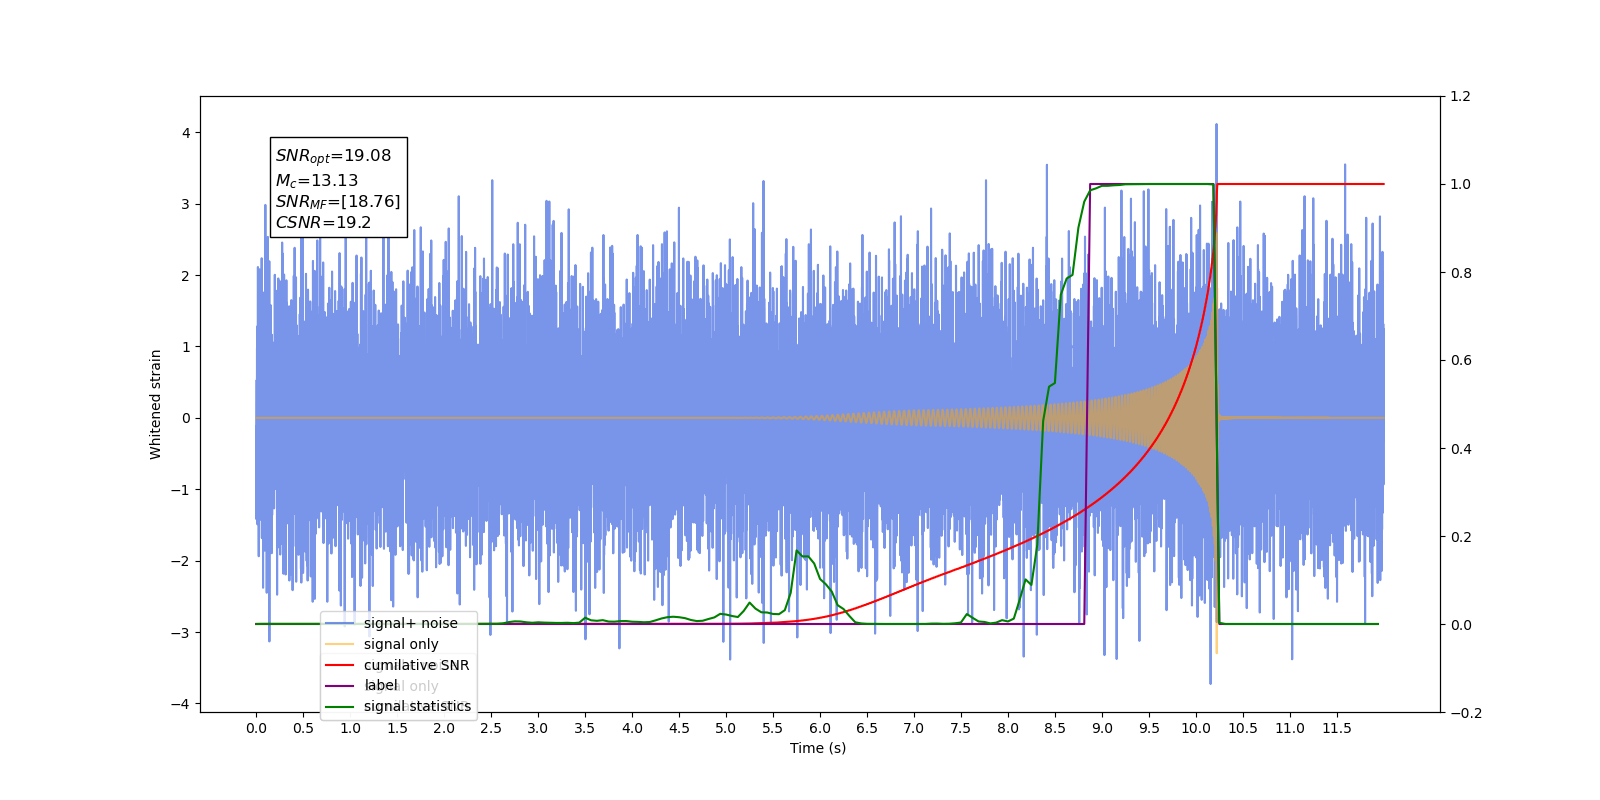Click the green line swatch for signal statistics
Image resolution: width=1600 pixels, height=800 pixels.
[x=340, y=706]
